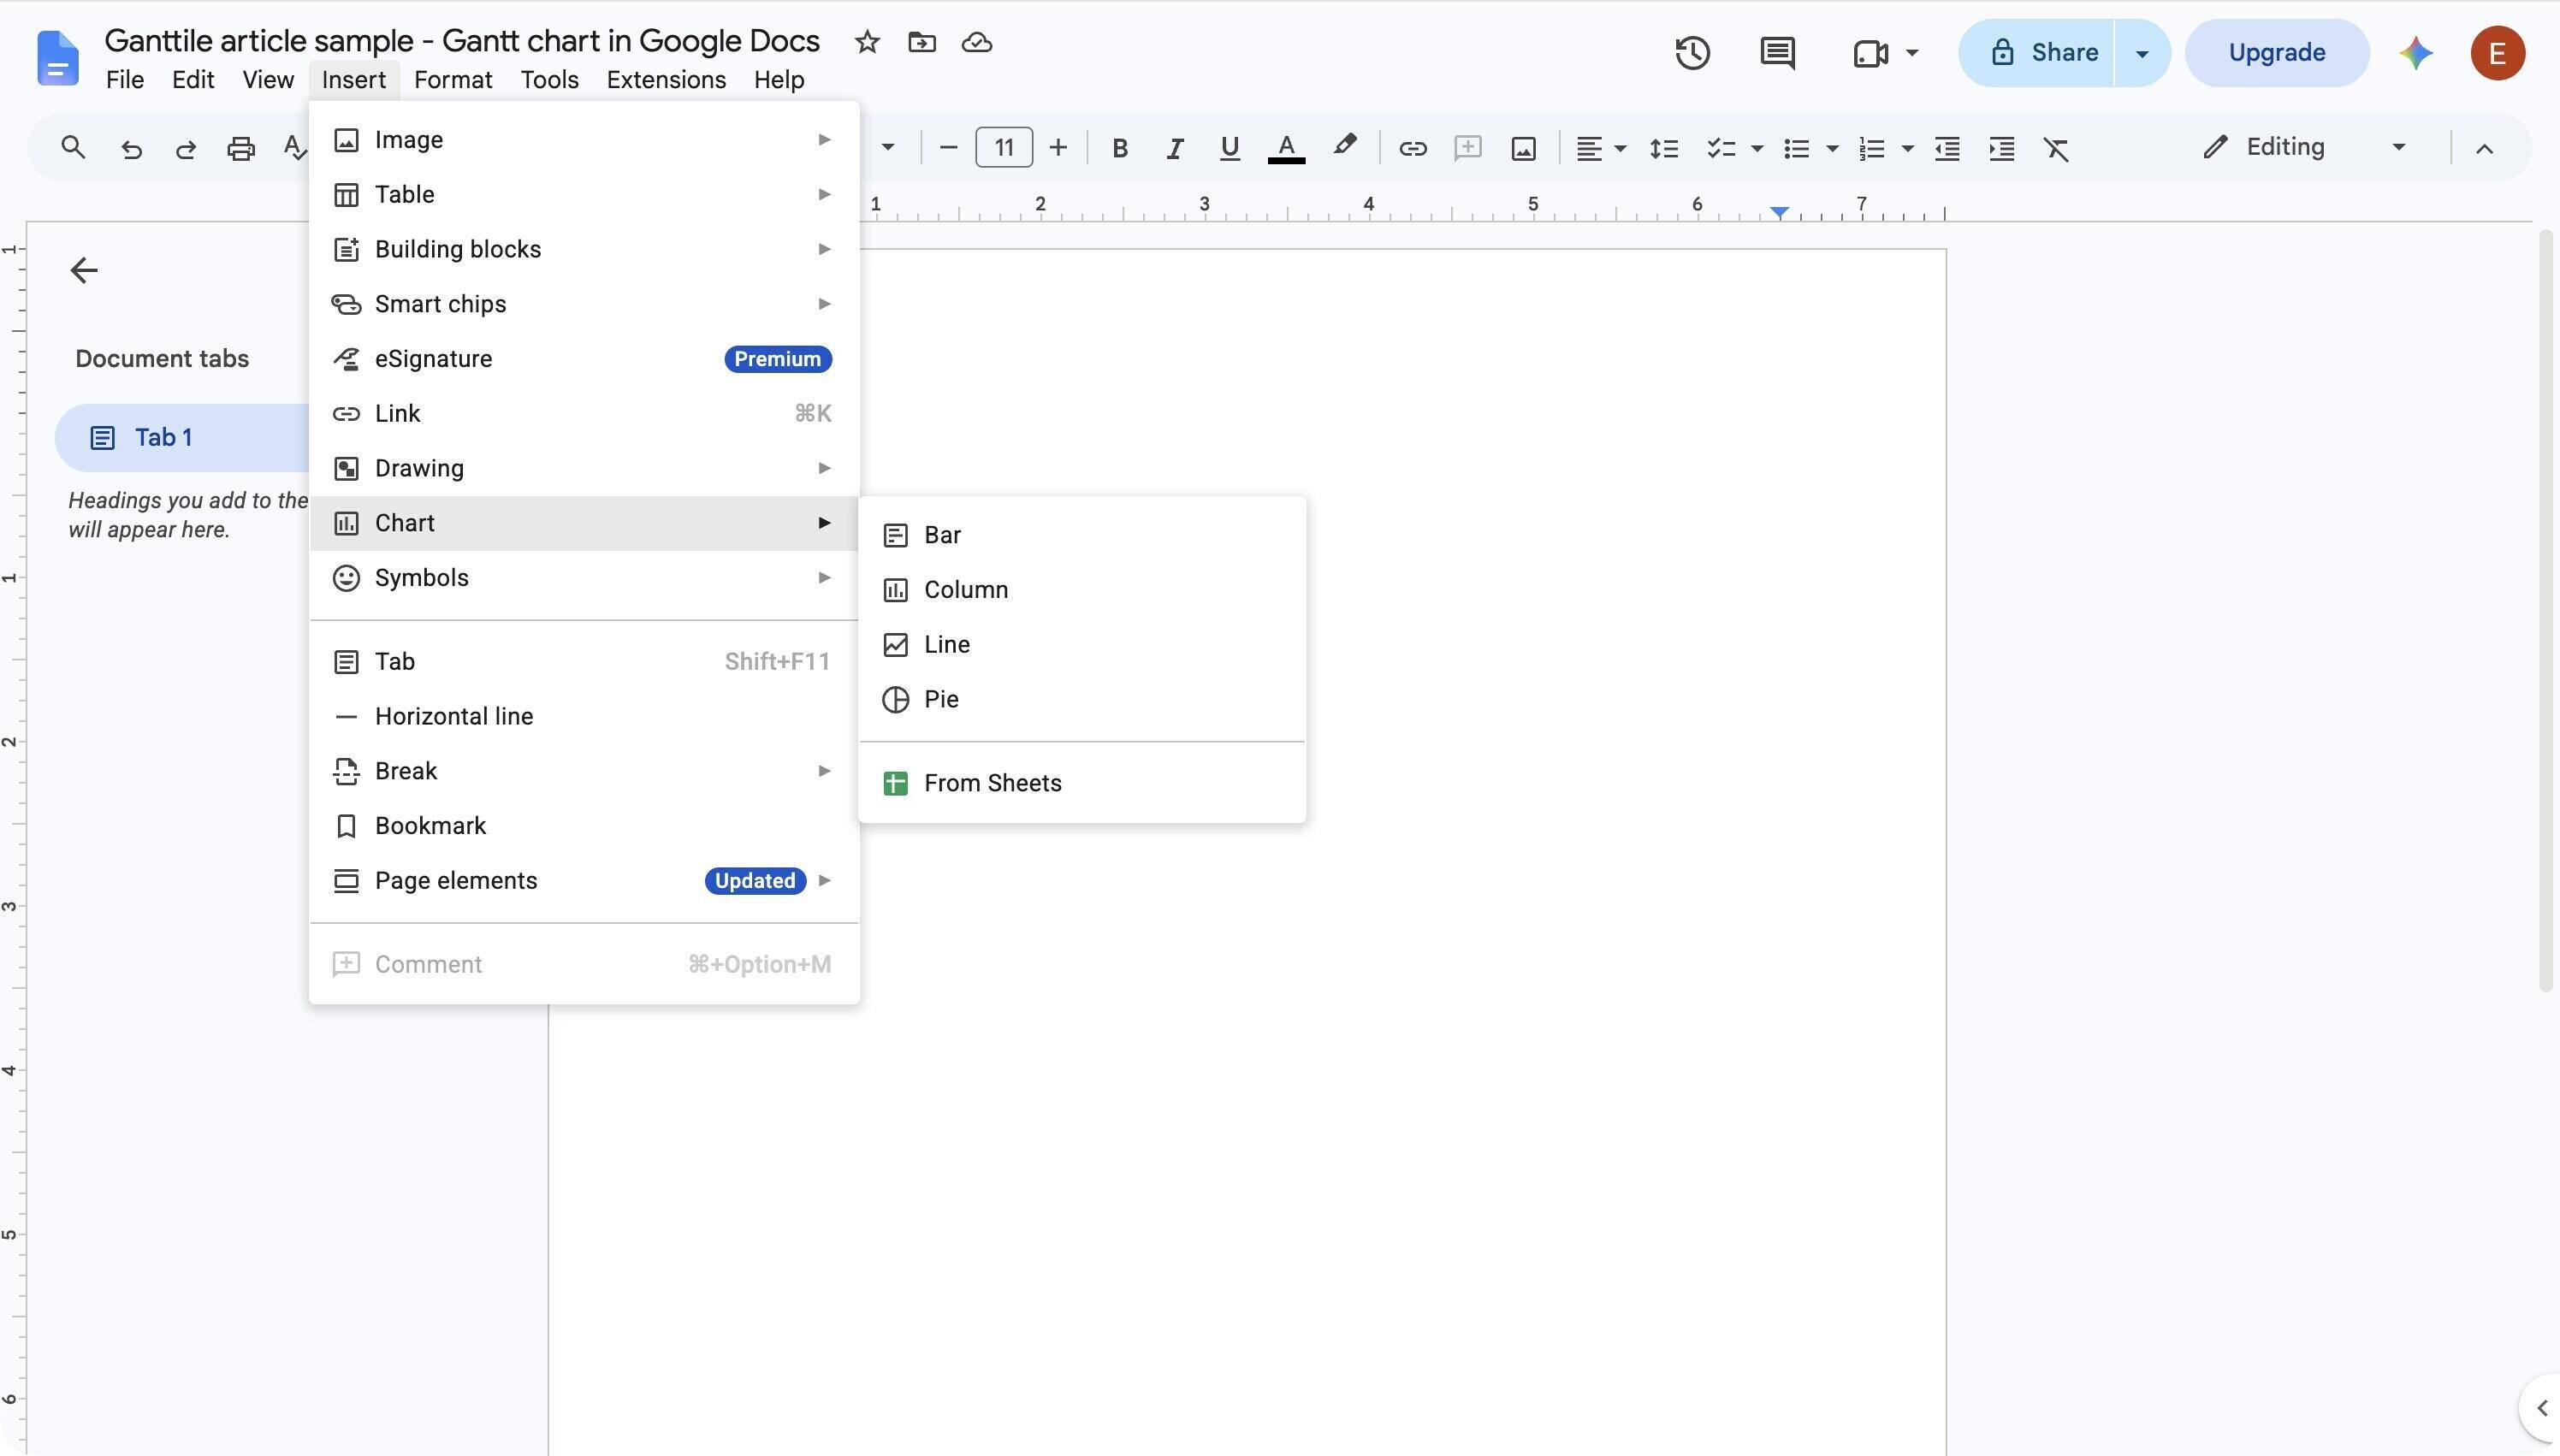Toggle bold formatting
2560x1456 pixels.
point(1119,148)
